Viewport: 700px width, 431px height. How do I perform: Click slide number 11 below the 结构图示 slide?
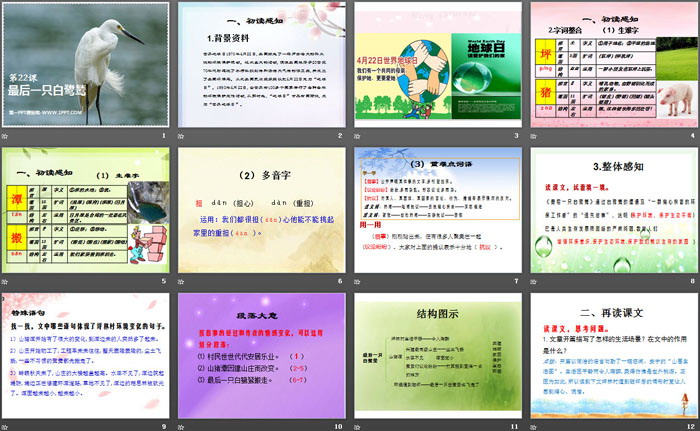pyautogui.click(x=515, y=427)
